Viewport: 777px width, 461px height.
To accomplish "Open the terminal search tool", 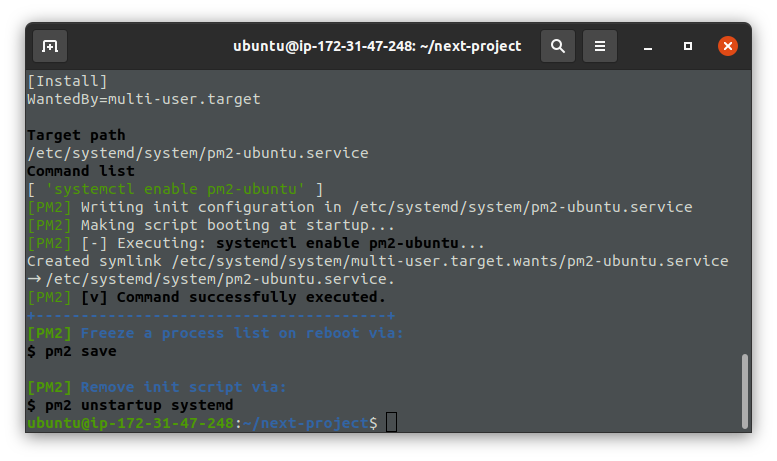I will 557,46.
